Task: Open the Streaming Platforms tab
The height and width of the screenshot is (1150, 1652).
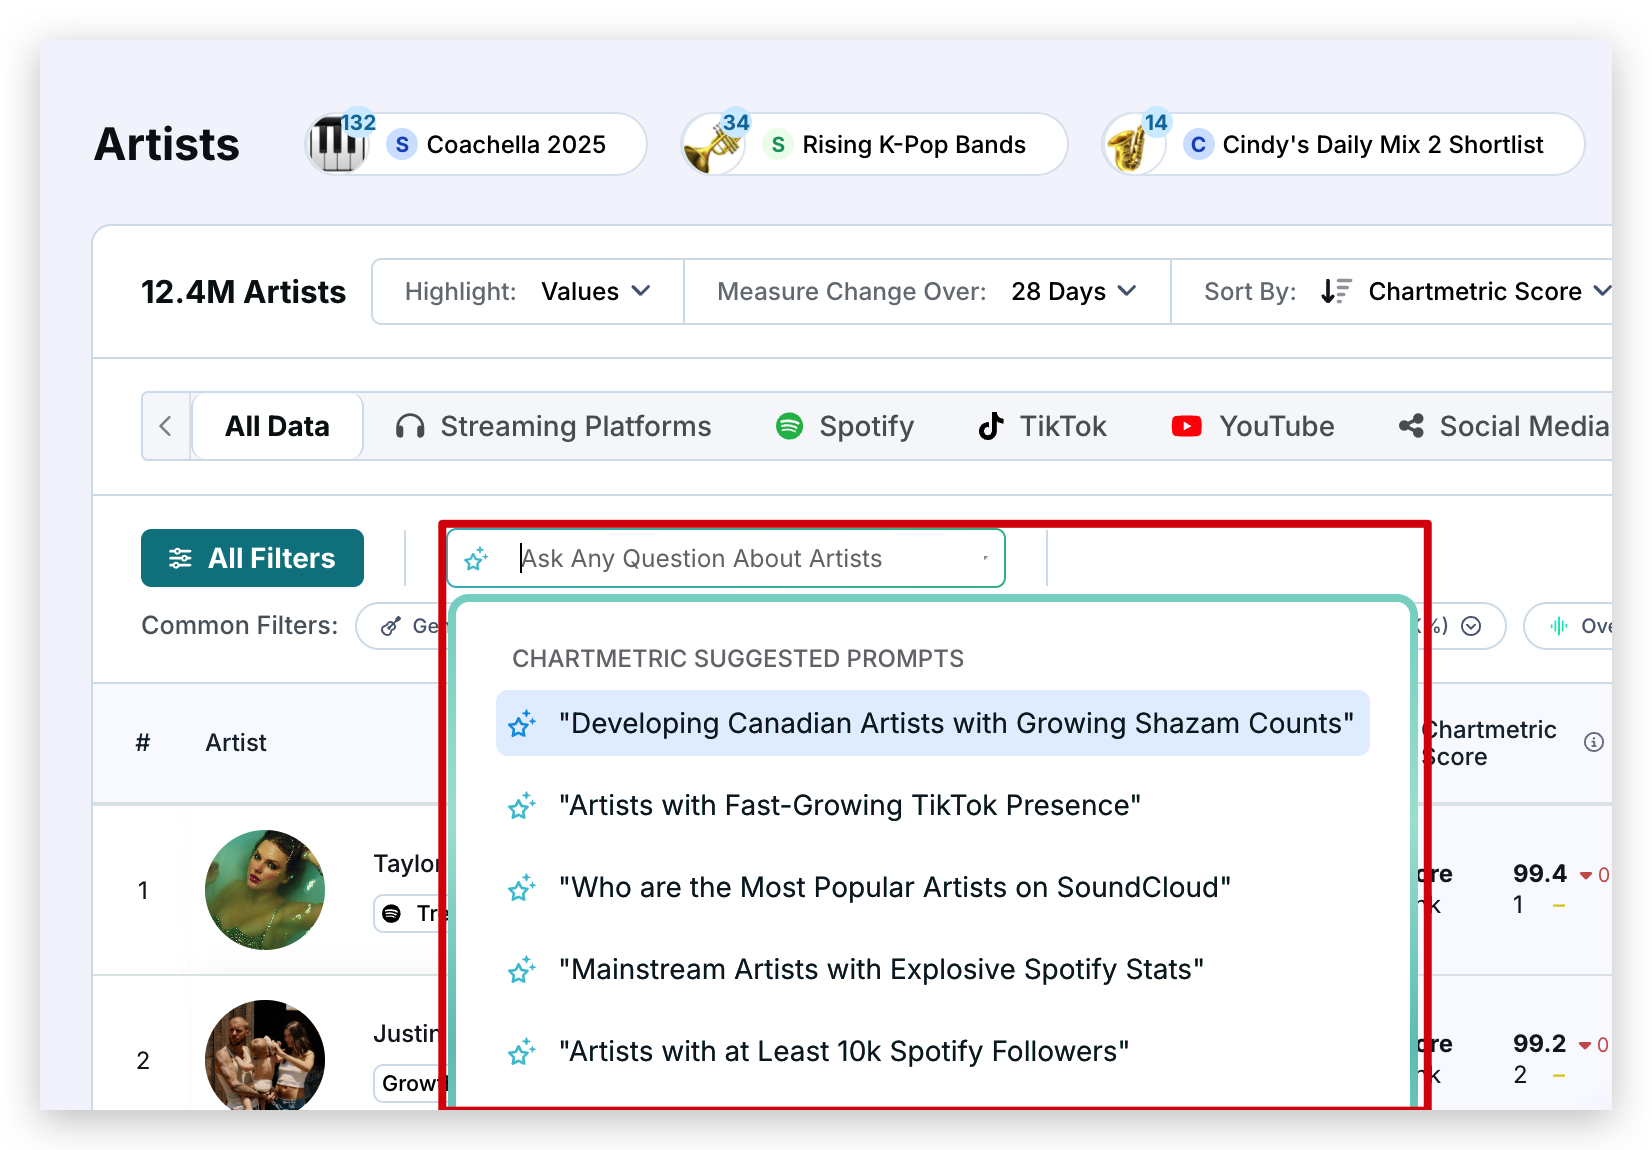Action: [x=553, y=426]
